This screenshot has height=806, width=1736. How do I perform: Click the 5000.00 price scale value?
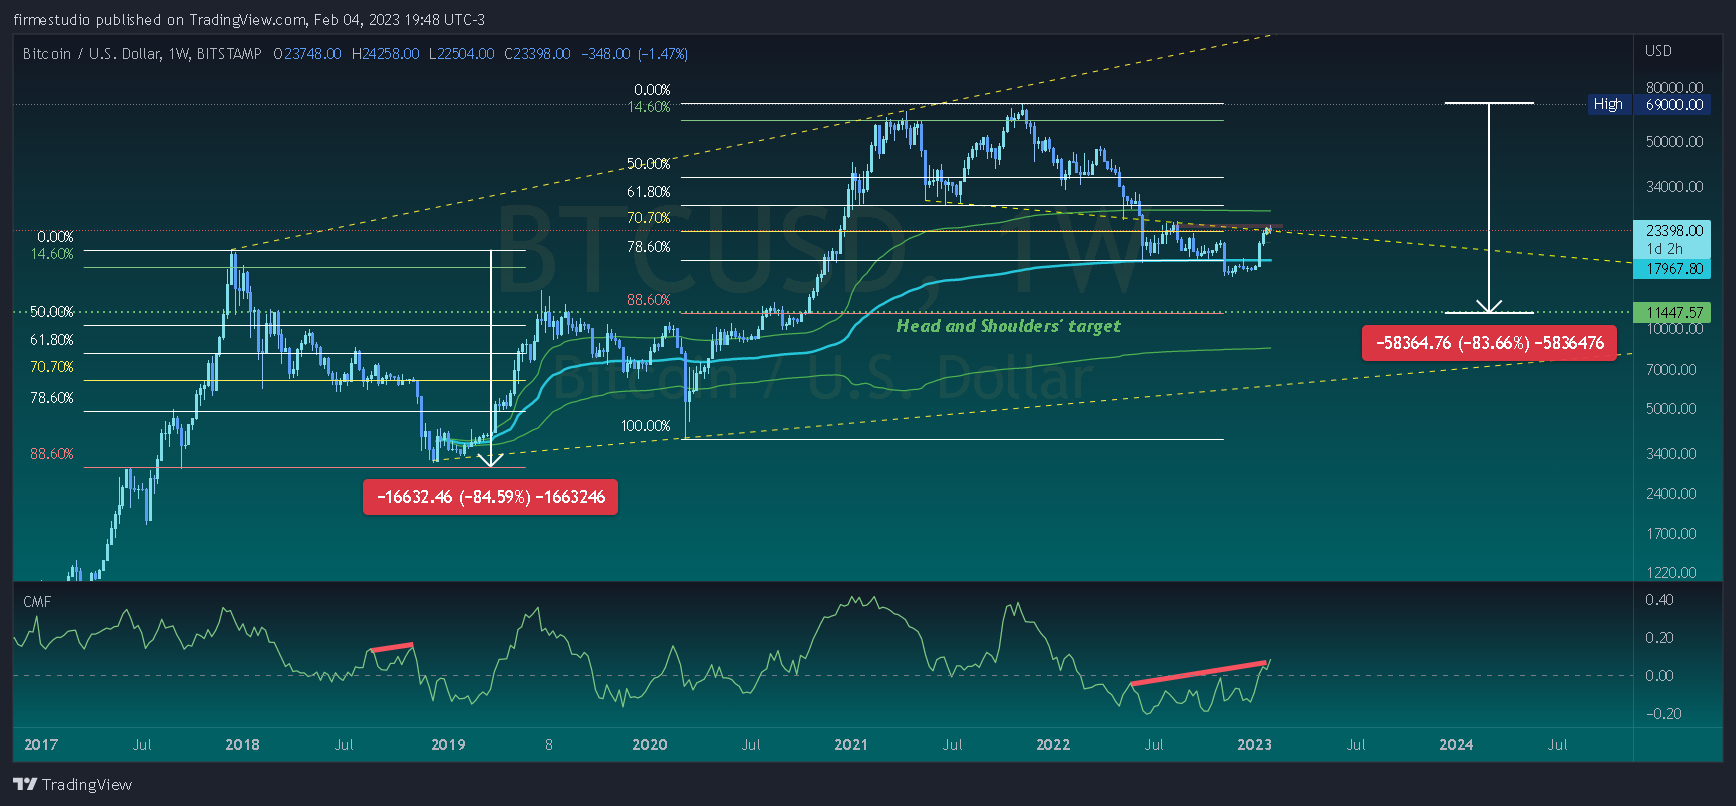click(x=1671, y=409)
